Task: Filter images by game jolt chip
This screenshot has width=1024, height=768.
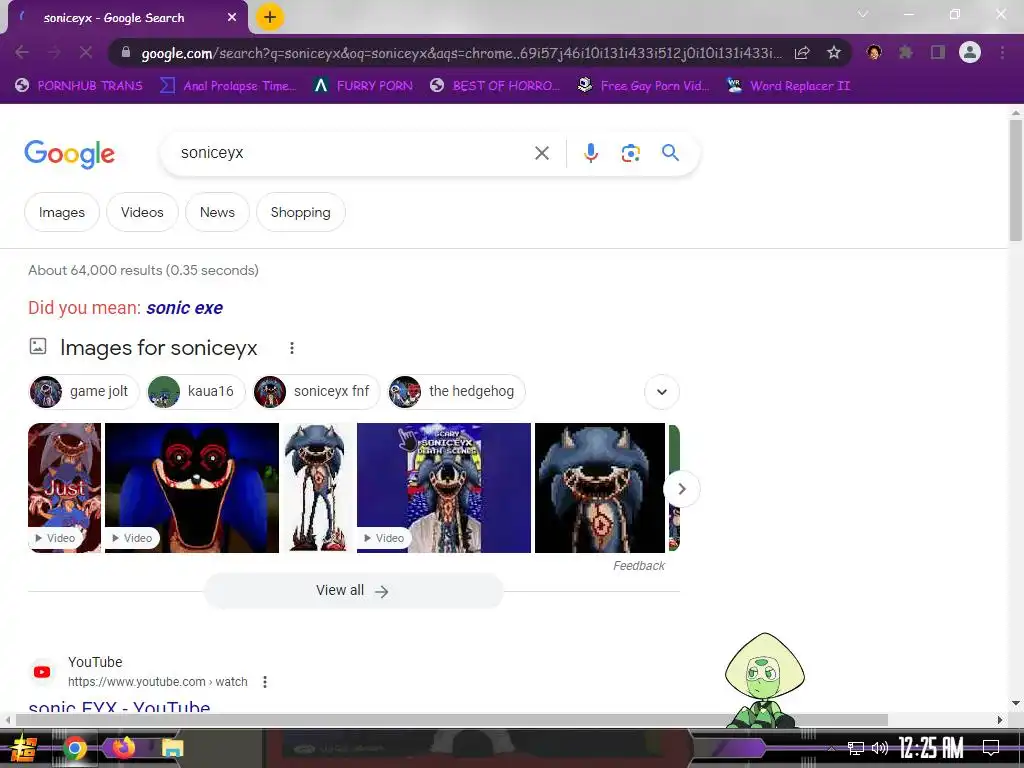Action: pos(84,392)
